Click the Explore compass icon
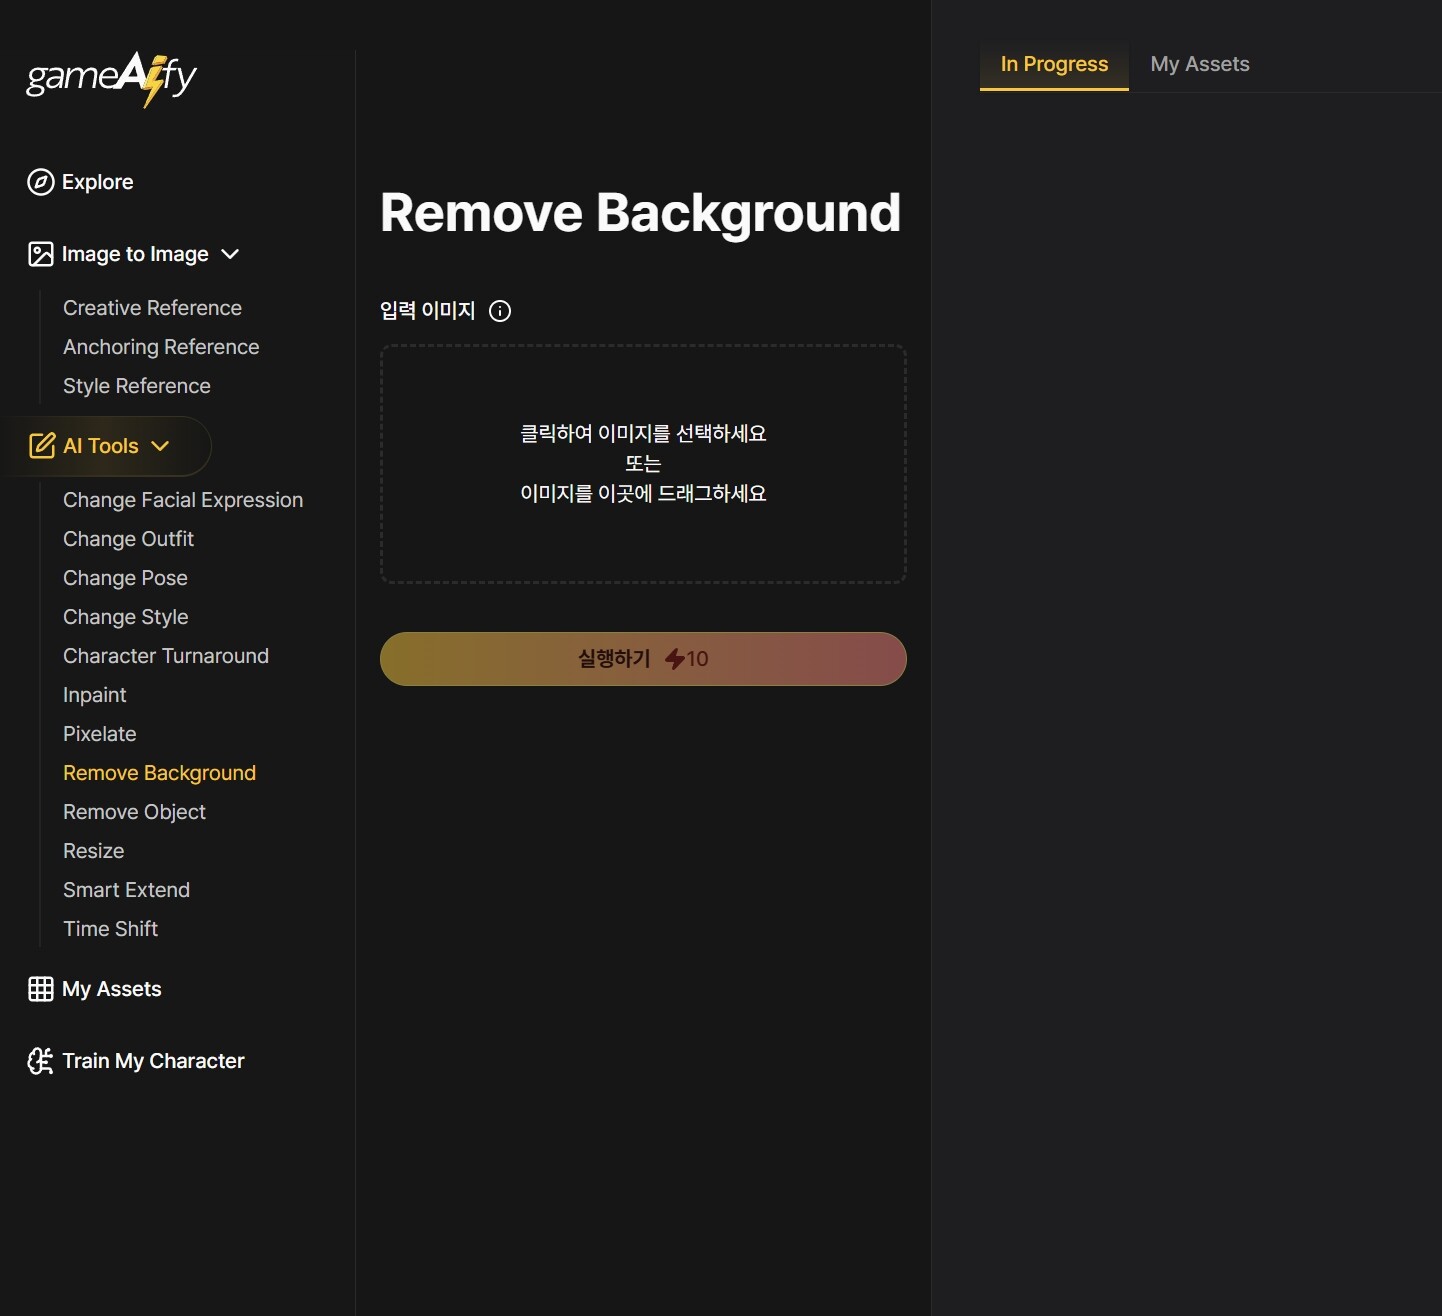 (41, 182)
